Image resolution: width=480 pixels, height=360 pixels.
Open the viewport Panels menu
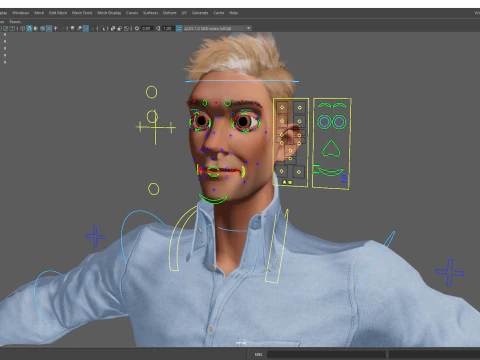point(15,22)
